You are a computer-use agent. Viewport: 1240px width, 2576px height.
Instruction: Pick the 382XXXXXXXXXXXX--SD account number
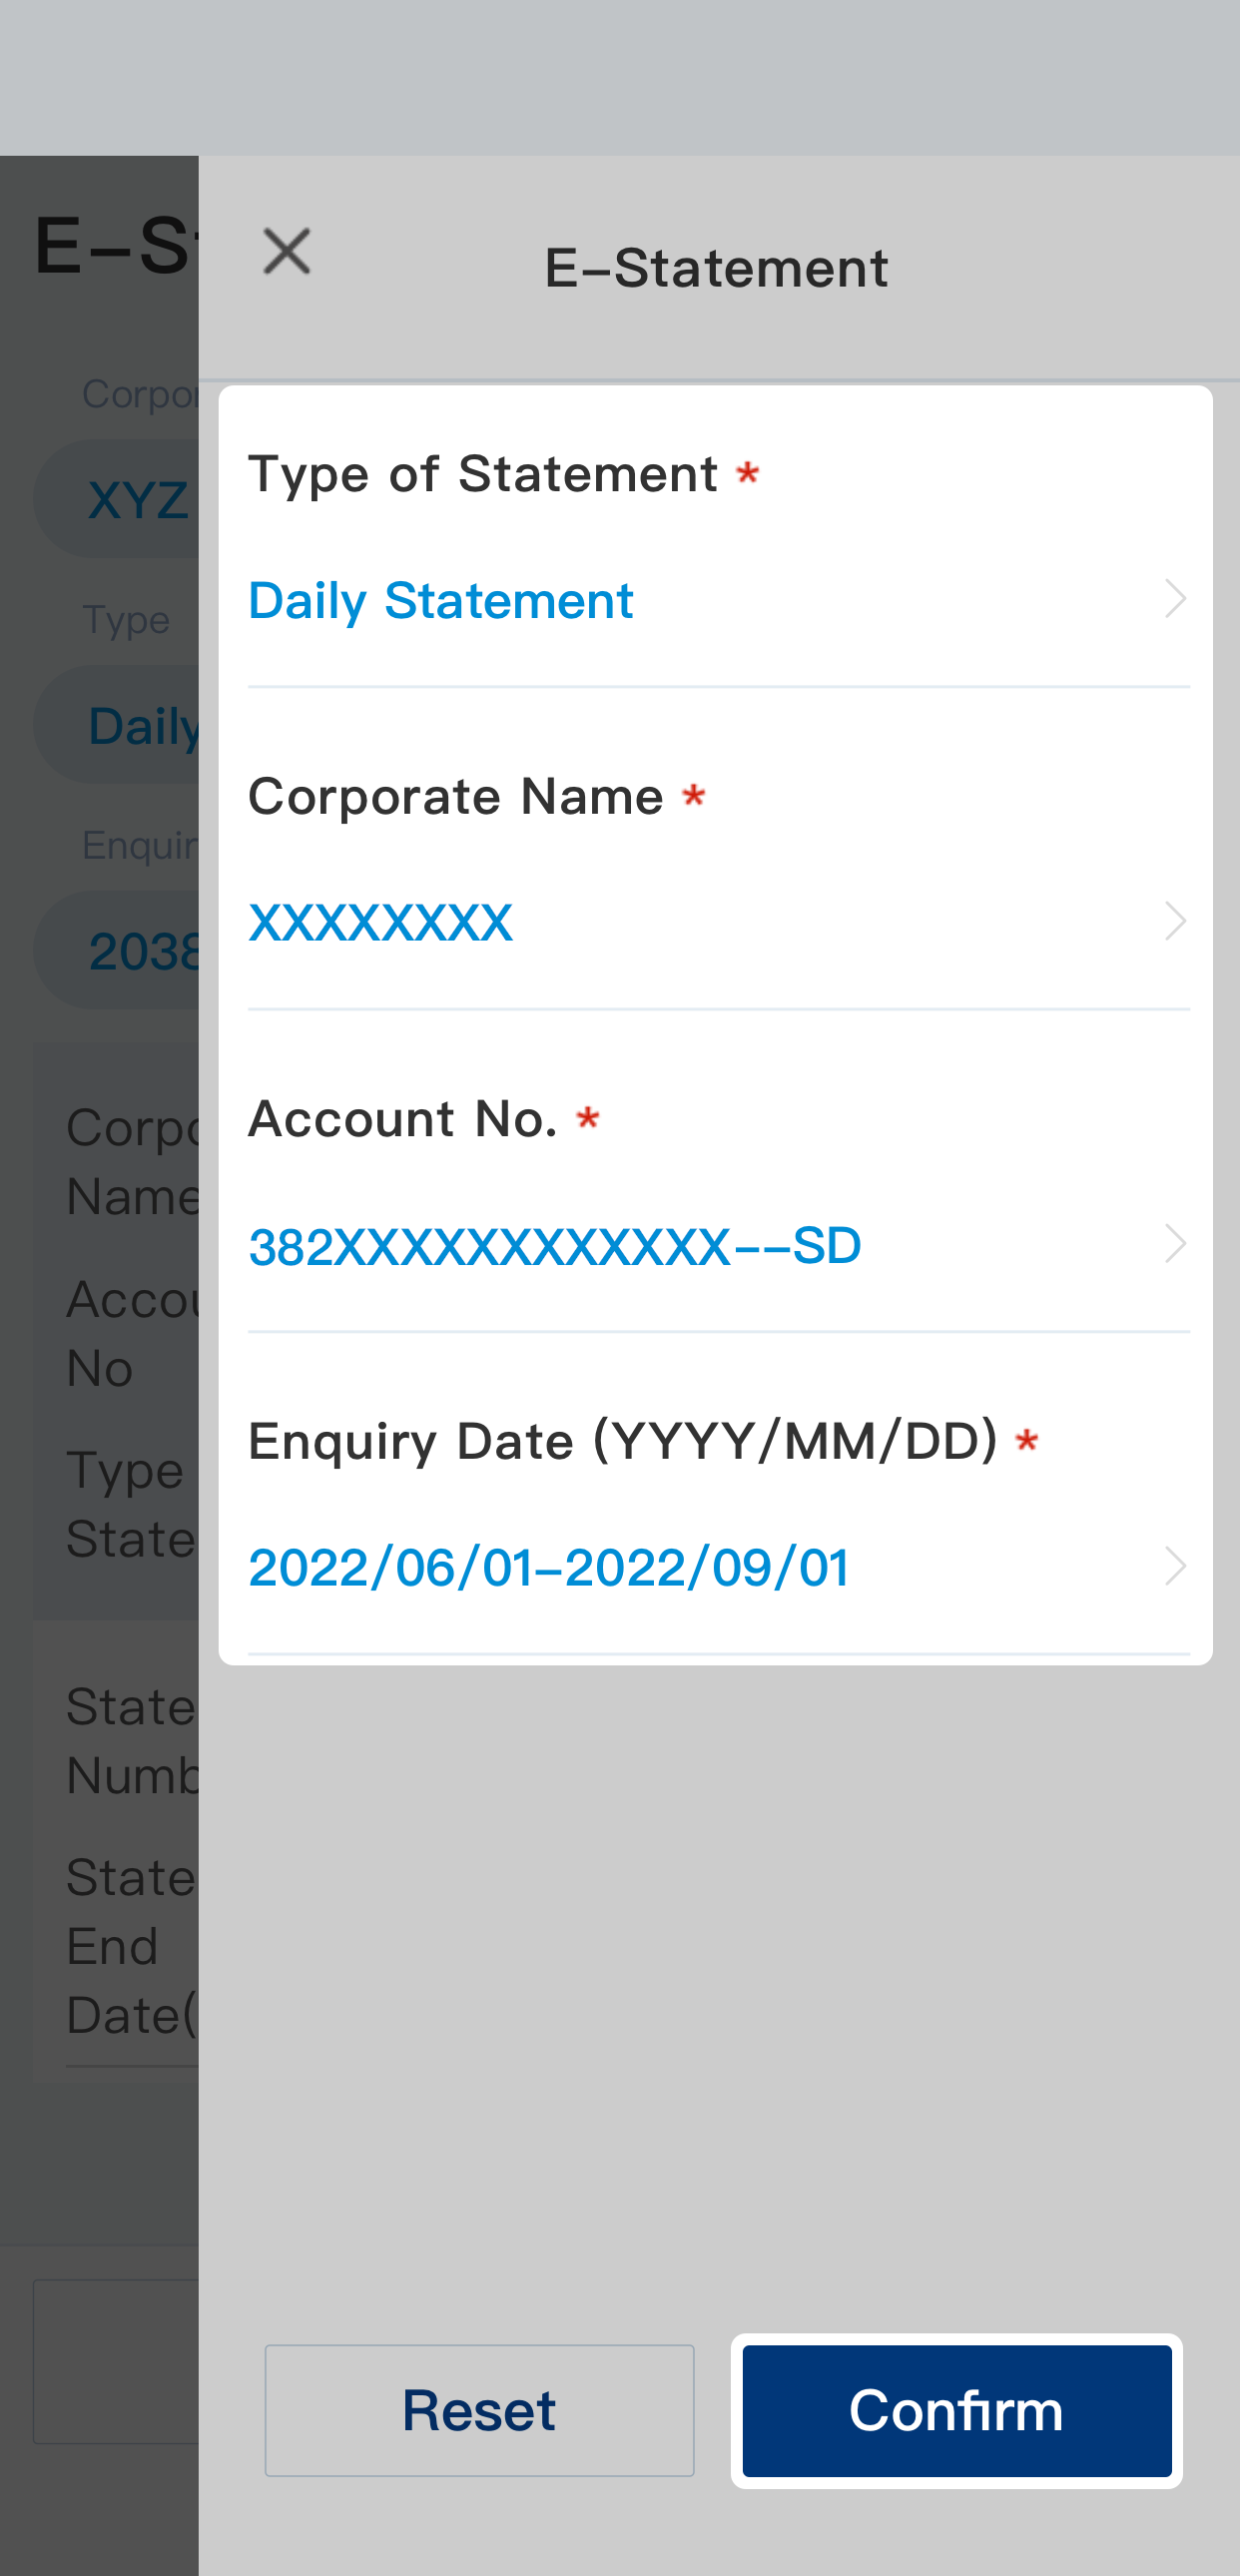[555, 1246]
